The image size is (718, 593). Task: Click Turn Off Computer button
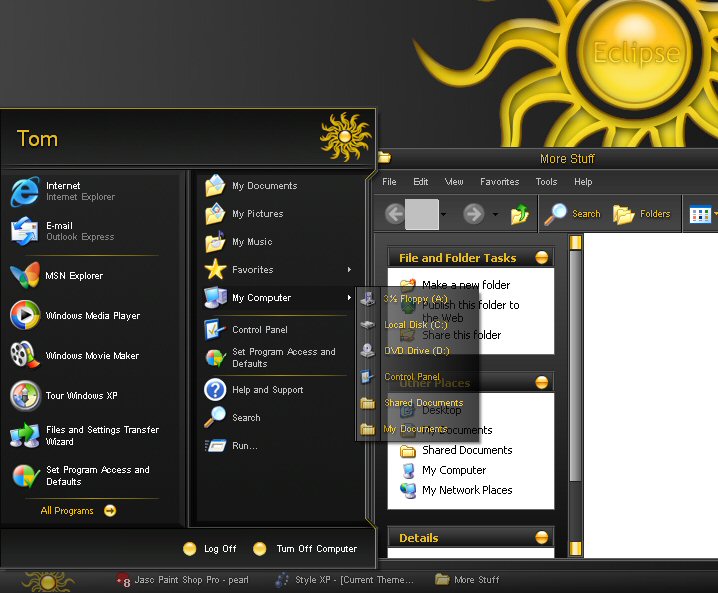click(305, 549)
